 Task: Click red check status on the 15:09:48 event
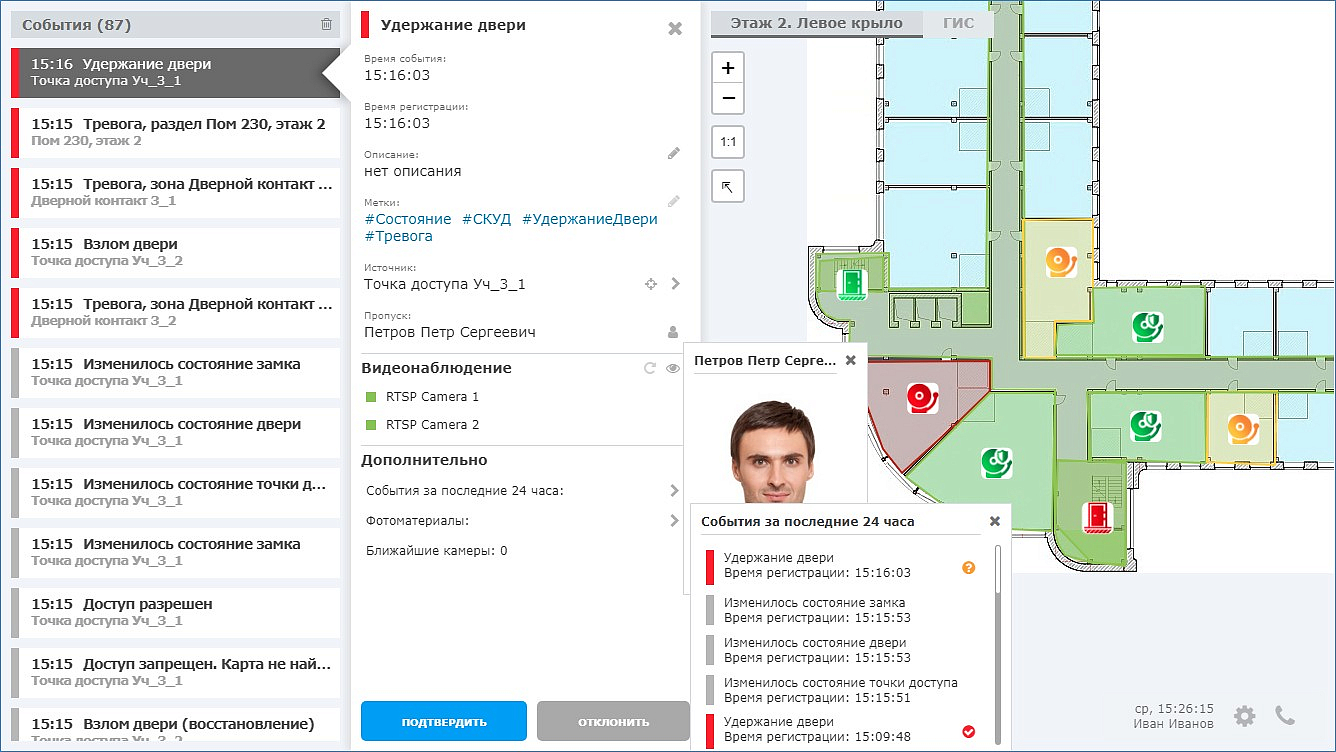tap(967, 730)
